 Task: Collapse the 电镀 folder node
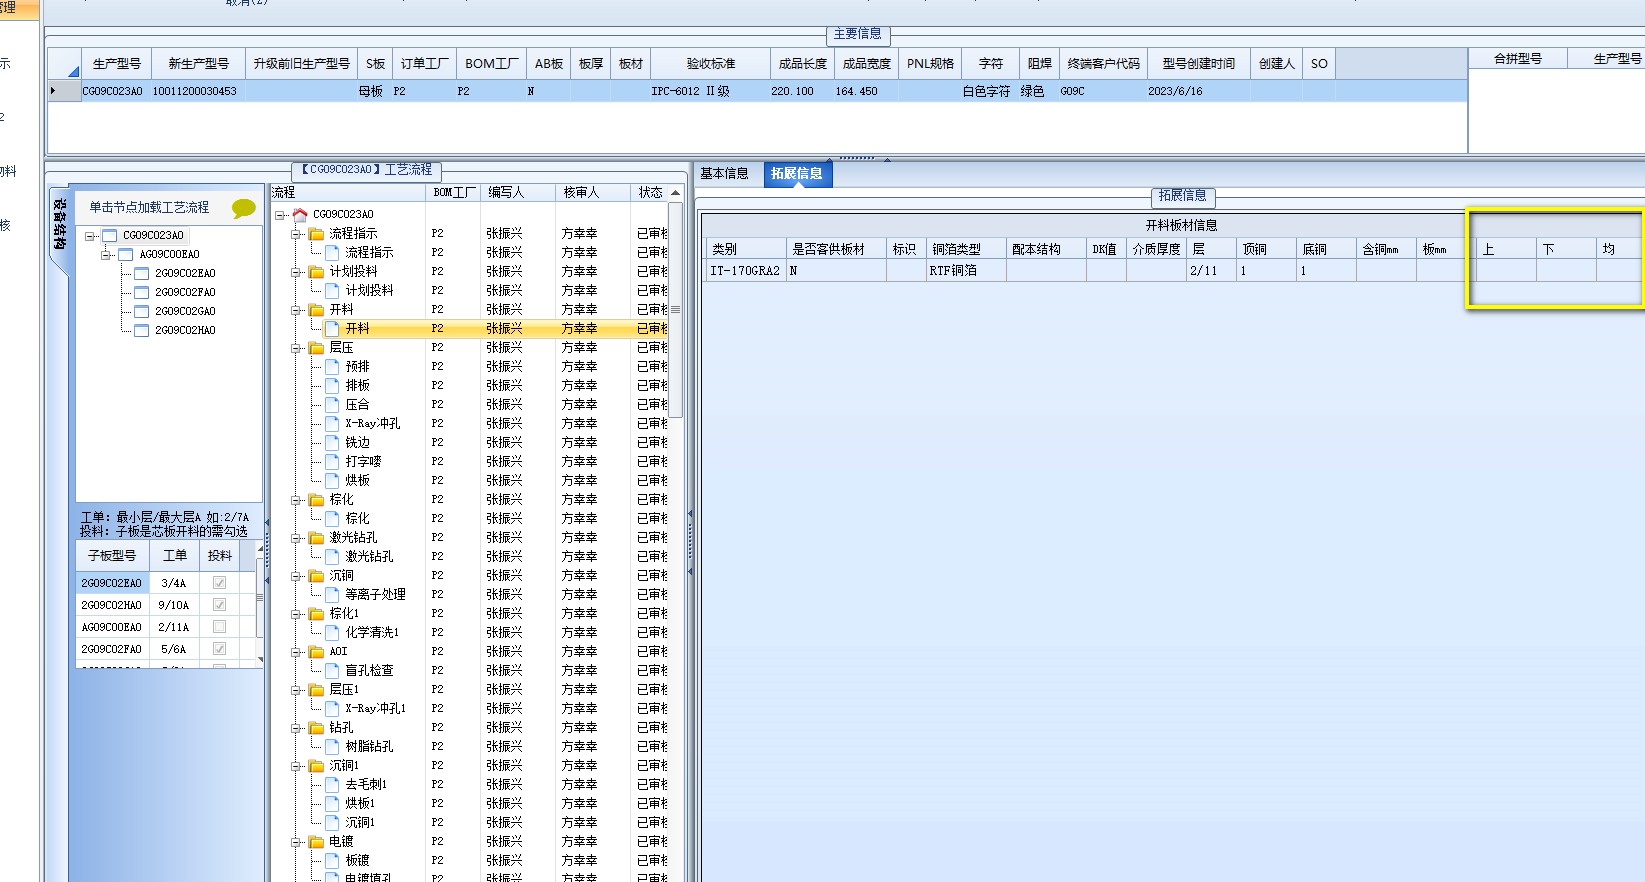[x=296, y=842]
